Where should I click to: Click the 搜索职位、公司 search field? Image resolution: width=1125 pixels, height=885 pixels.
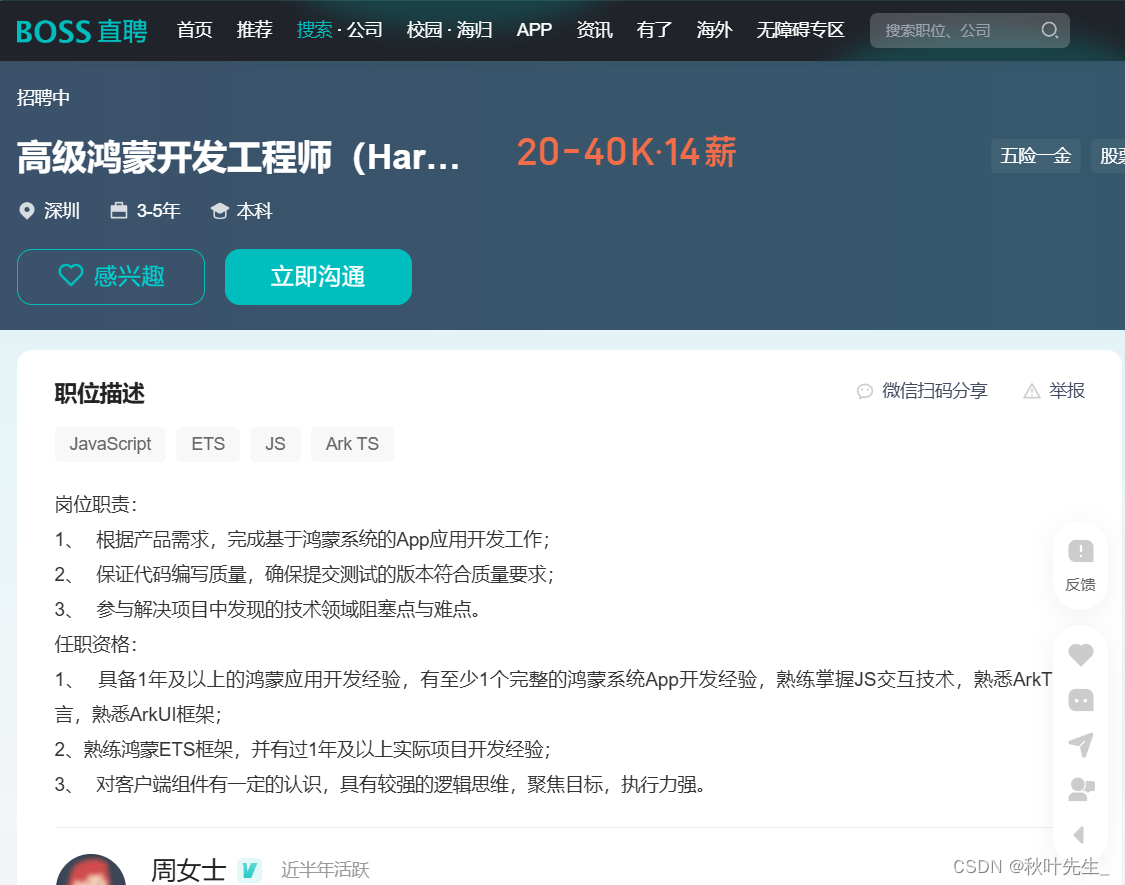[970, 30]
